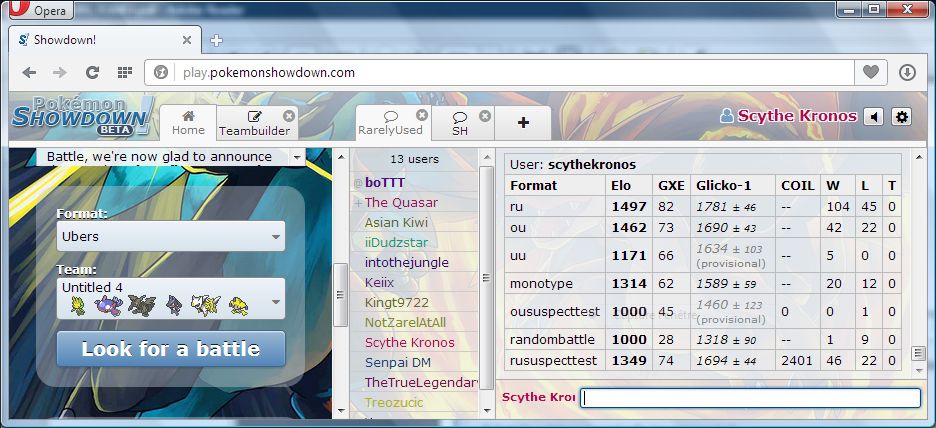Screen dimensions: 936x428
Task: Click the Look for a battle button
Action: [x=171, y=349]
